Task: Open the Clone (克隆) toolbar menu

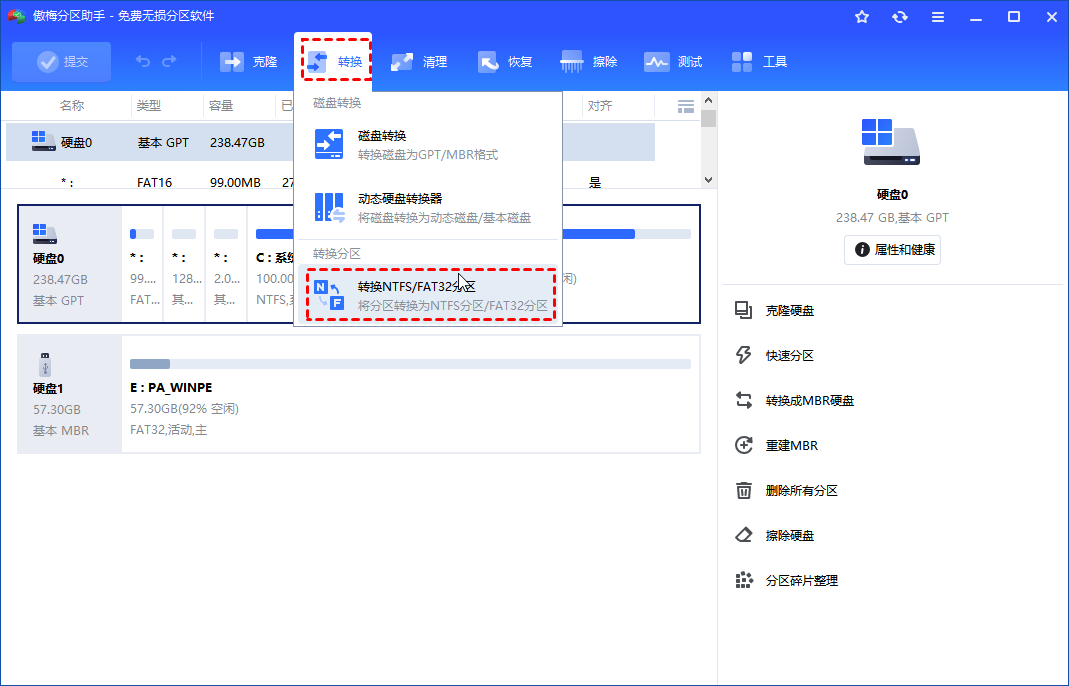Action: coord(249,62)
